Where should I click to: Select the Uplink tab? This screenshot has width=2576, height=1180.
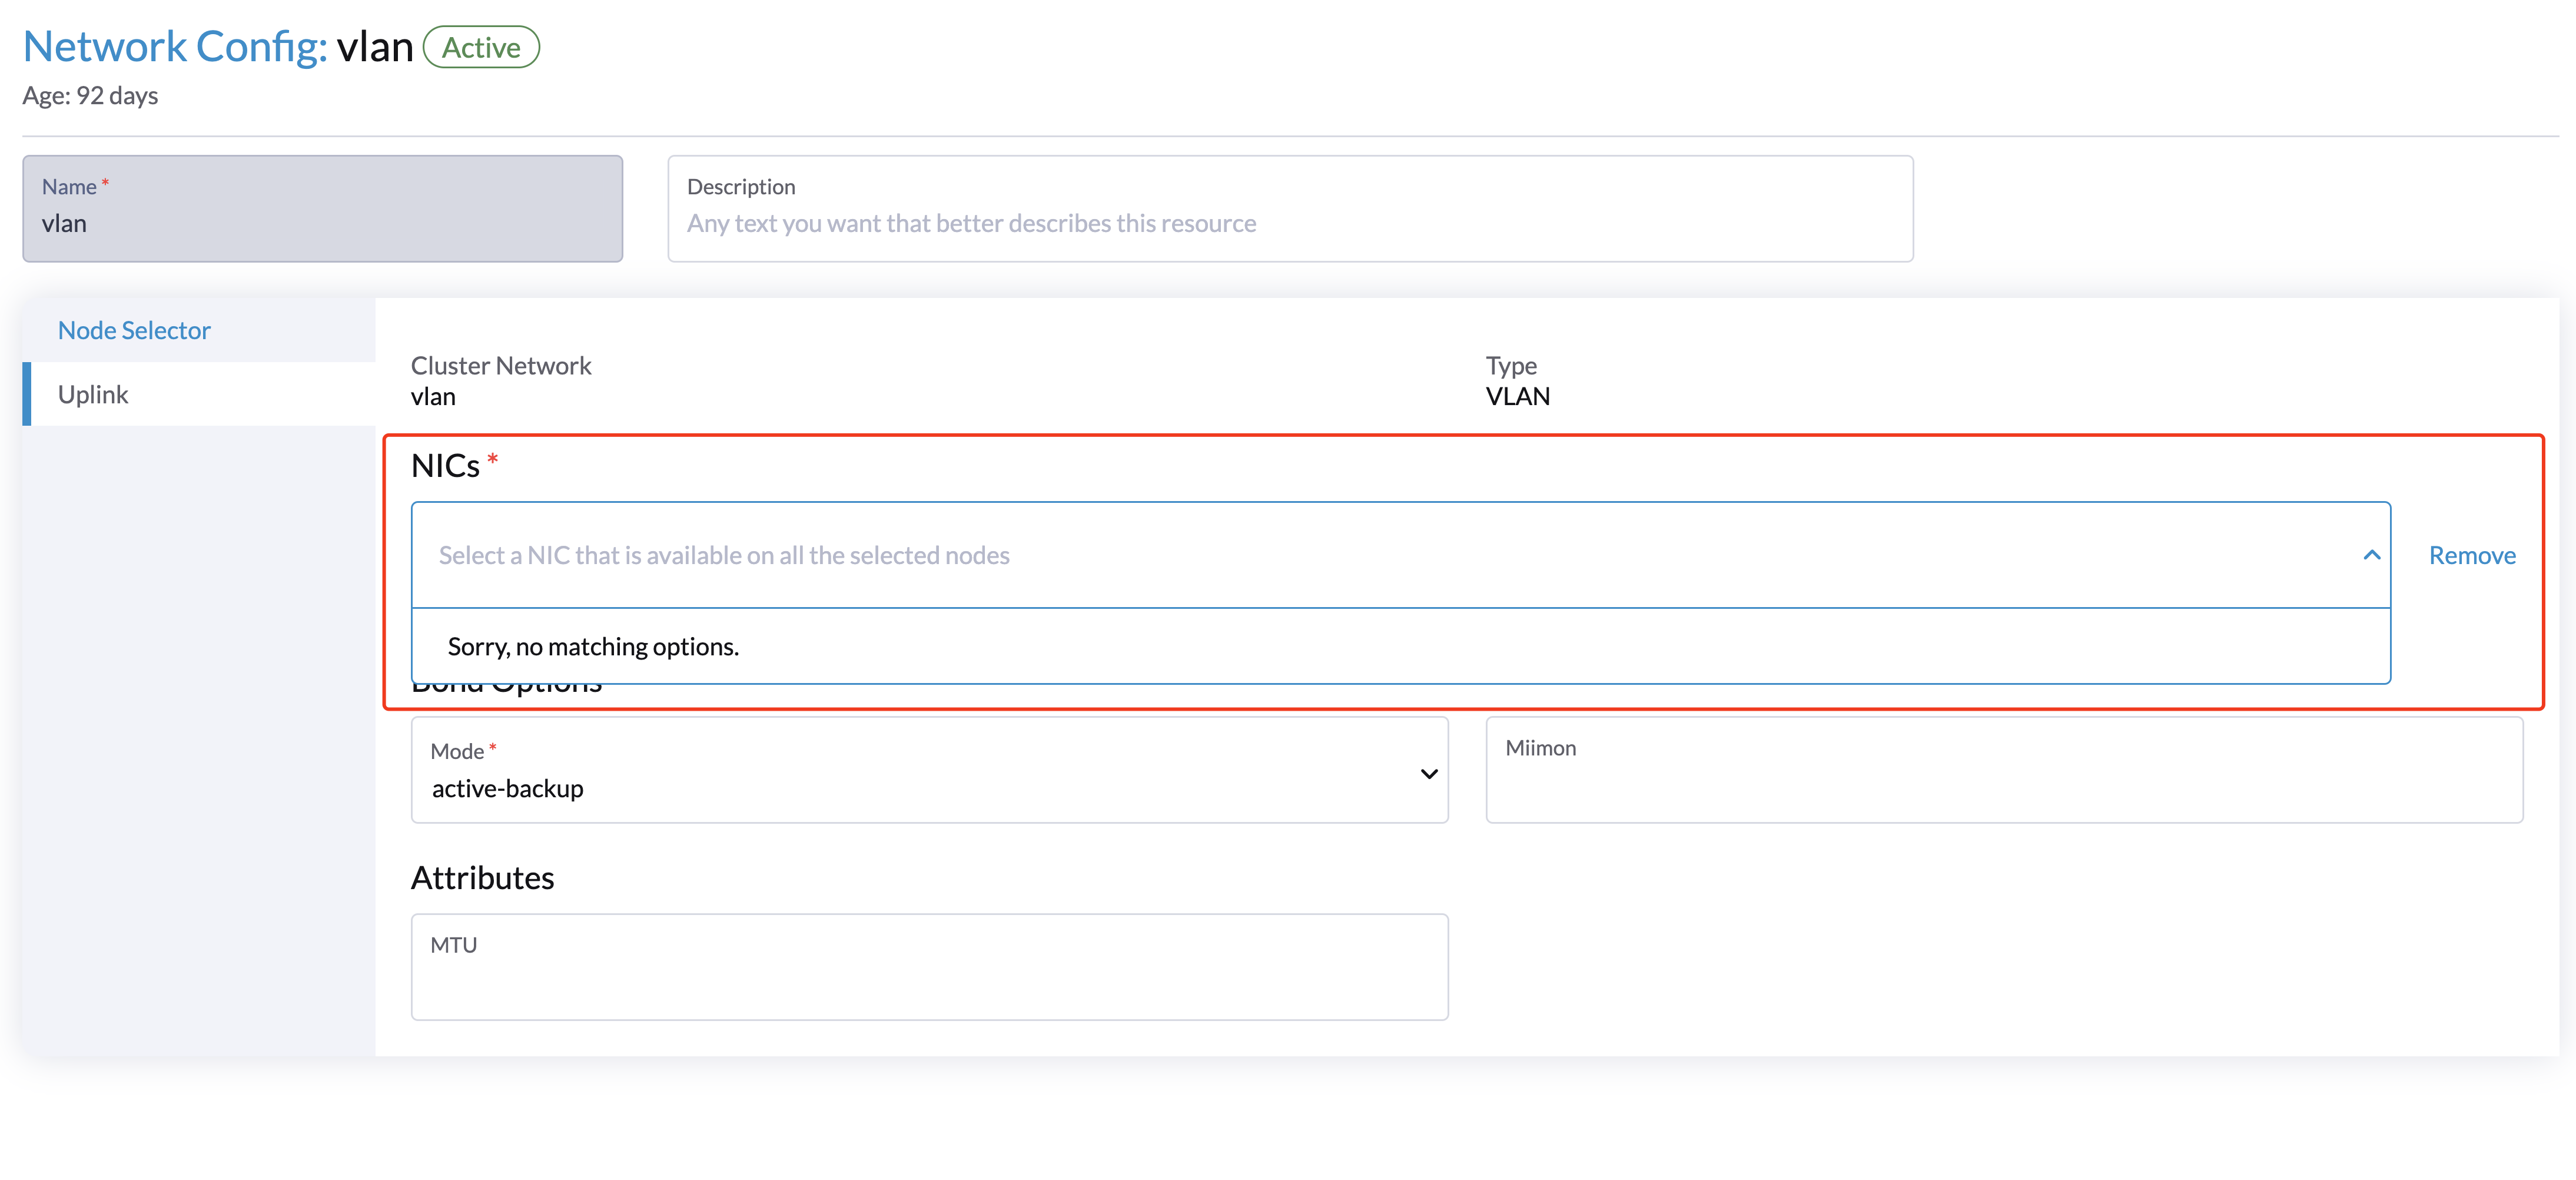point(93,394)
